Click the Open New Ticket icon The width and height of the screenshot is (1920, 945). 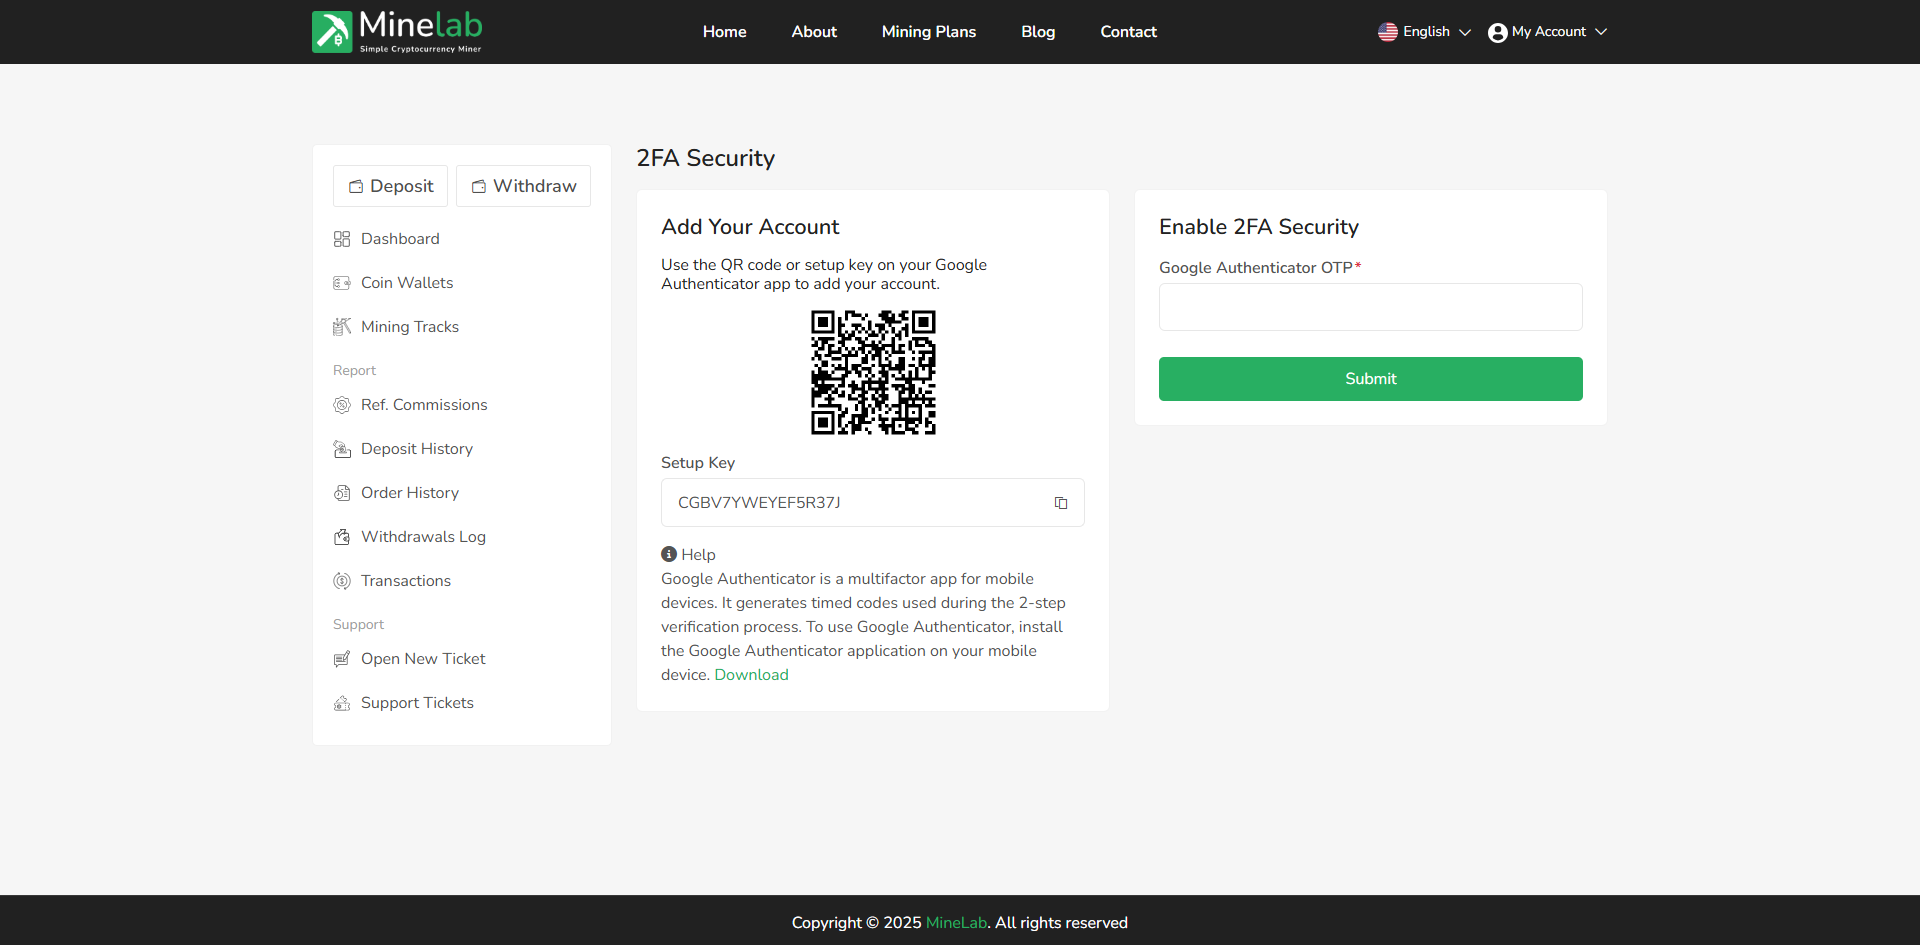[x=342, y=659]
